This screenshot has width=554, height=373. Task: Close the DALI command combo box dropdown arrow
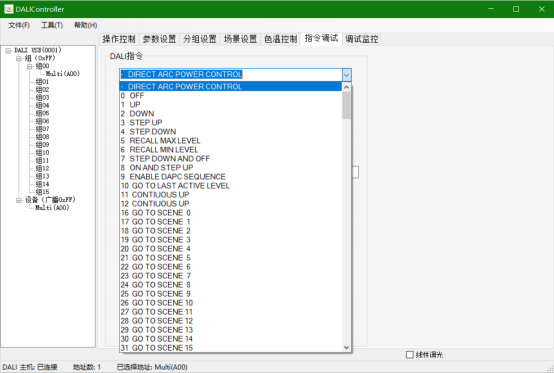tap(347, 75)
